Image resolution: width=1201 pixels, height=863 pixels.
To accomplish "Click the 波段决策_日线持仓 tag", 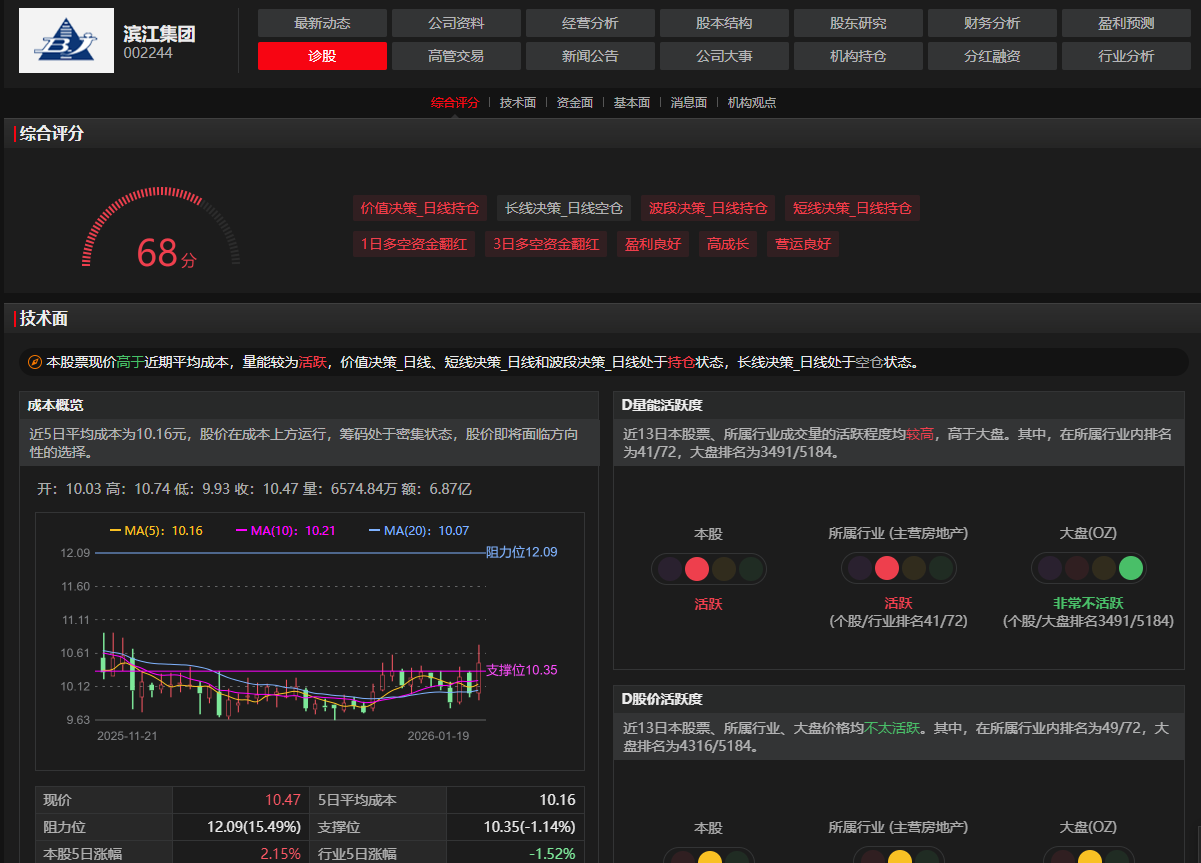I will [x=708, y=208].
